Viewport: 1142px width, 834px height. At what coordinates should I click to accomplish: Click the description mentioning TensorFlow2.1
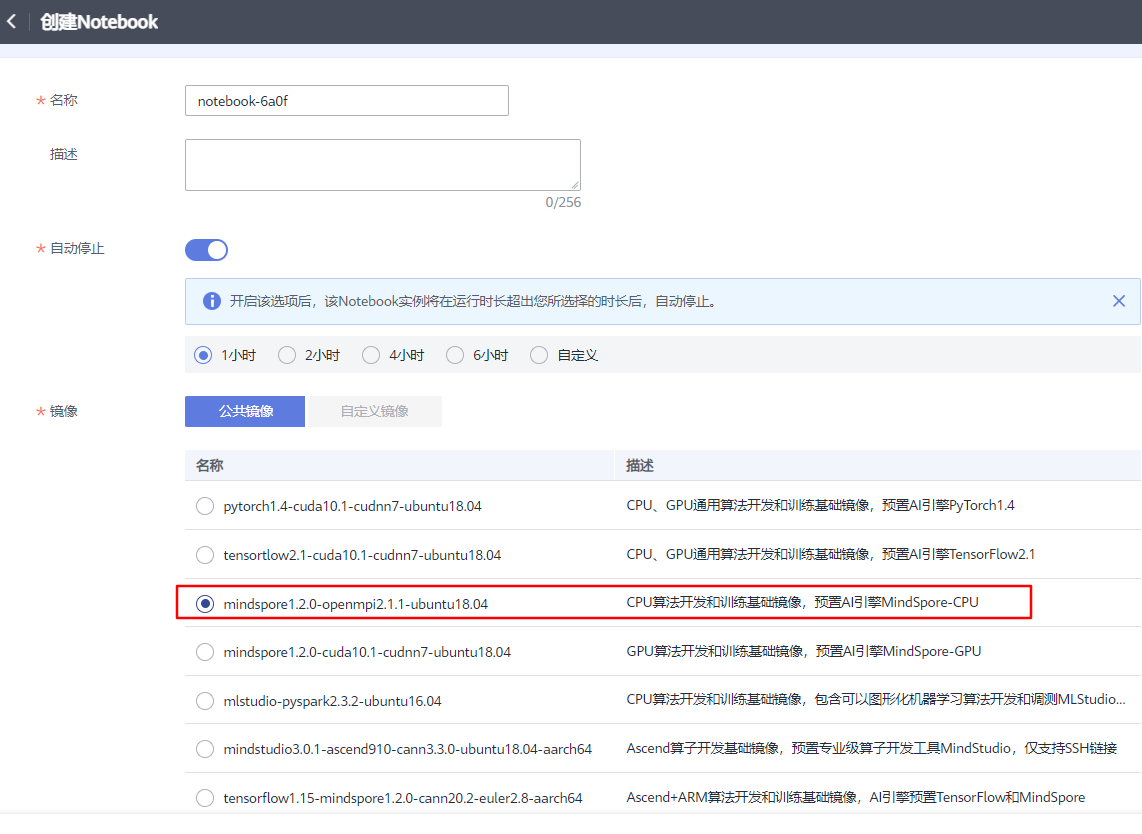(x=830, y=554)
